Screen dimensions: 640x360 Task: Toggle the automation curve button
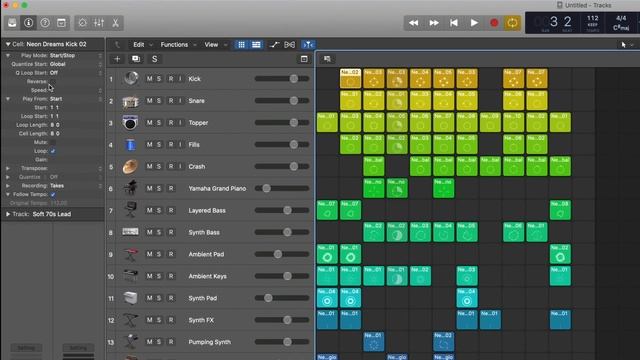(x=274, y=44)
